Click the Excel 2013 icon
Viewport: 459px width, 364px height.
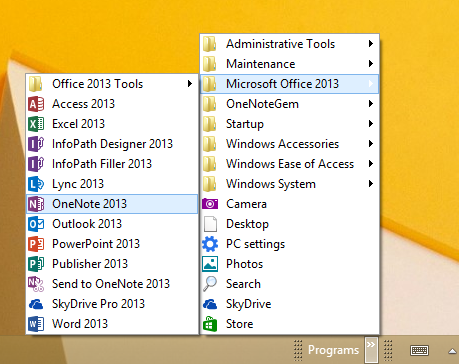click(36, 124)
